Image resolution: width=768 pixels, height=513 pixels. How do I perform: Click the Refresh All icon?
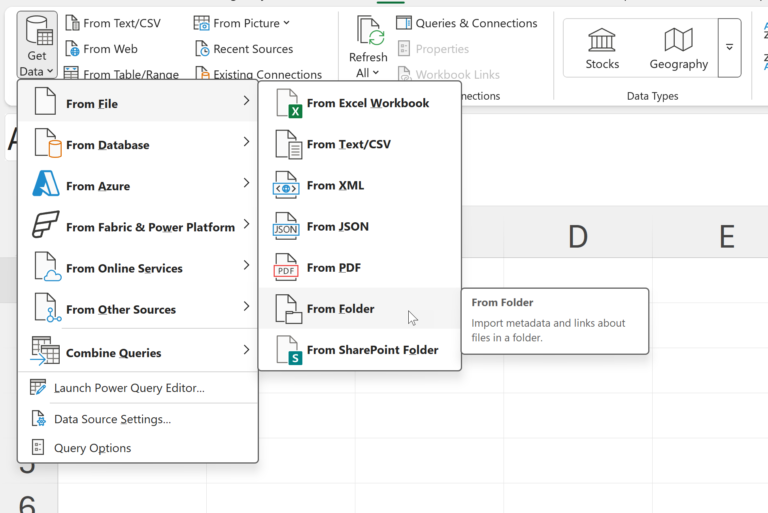pyautogui.click(x=369, y=32)
